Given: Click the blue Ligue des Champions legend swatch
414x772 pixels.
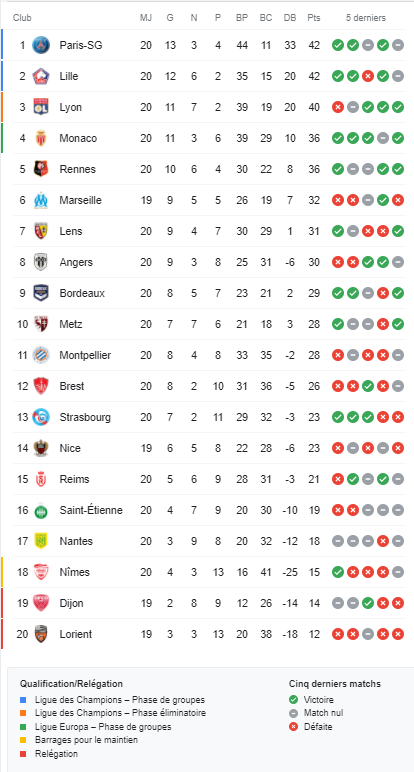Looking at the screenshot, I should pyautogui.click(x=24, y=700).
